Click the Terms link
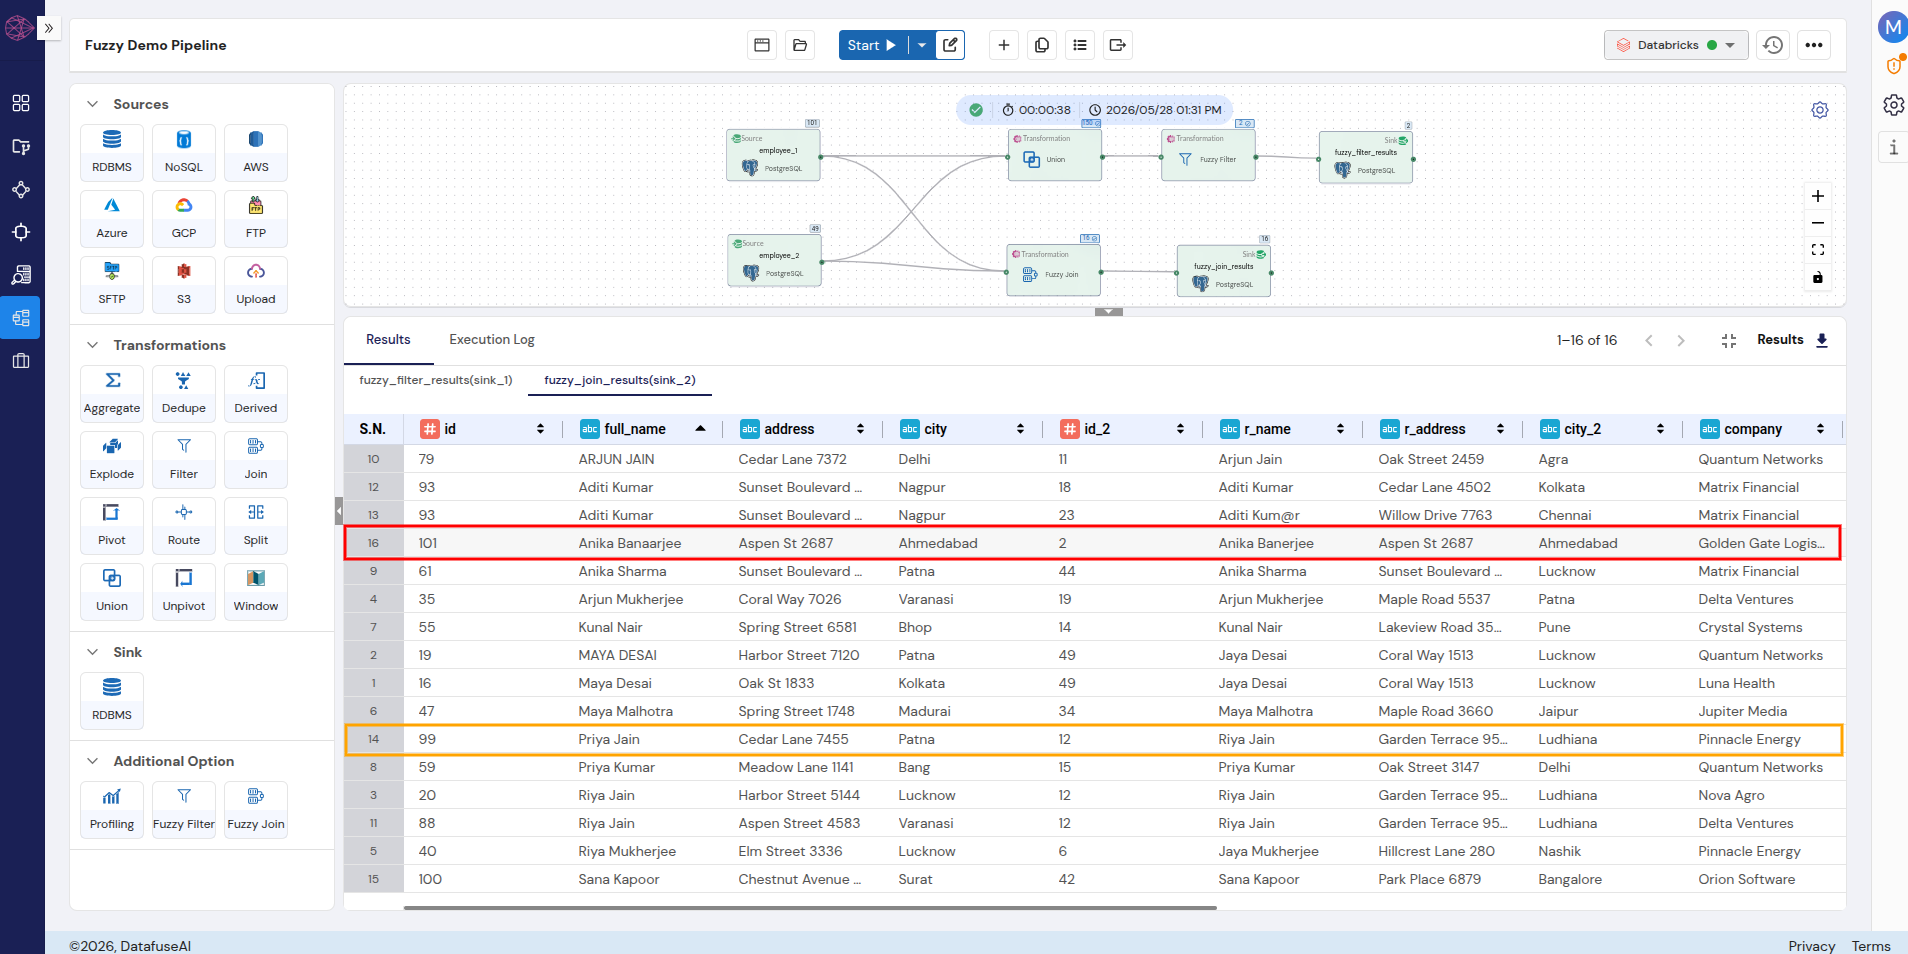 pos(1871,946)
